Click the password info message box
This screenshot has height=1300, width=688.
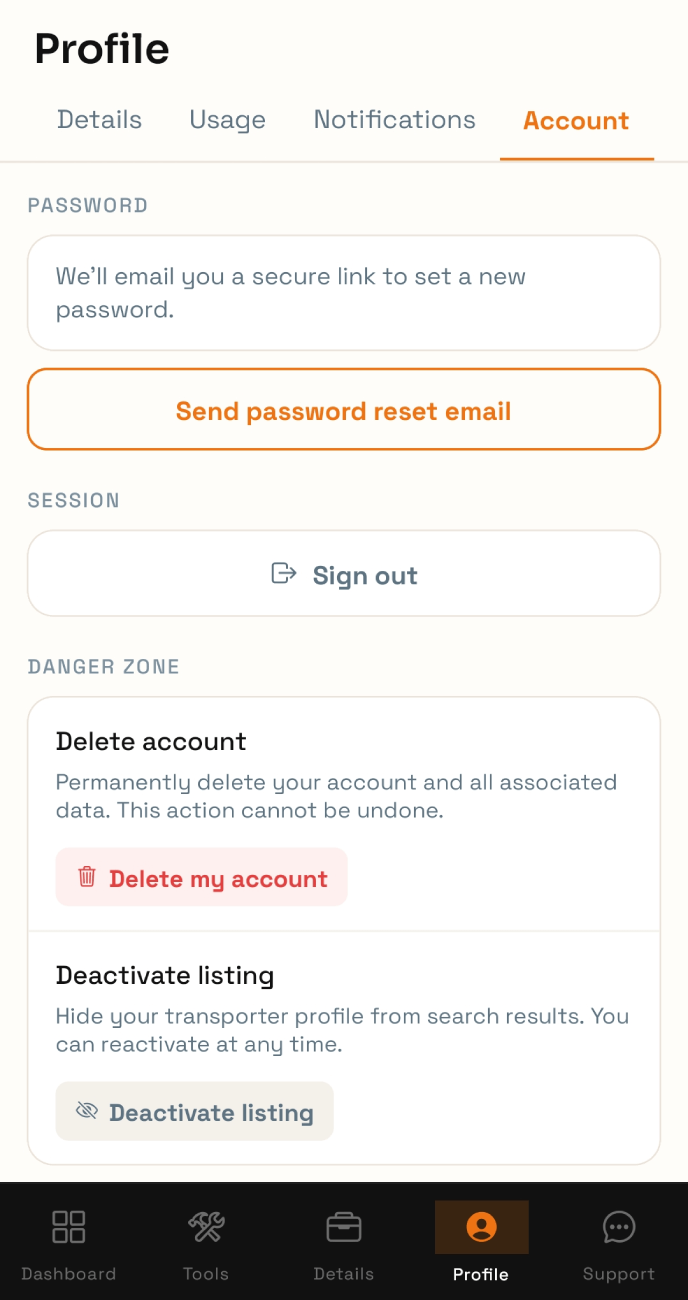click(344, 293)
